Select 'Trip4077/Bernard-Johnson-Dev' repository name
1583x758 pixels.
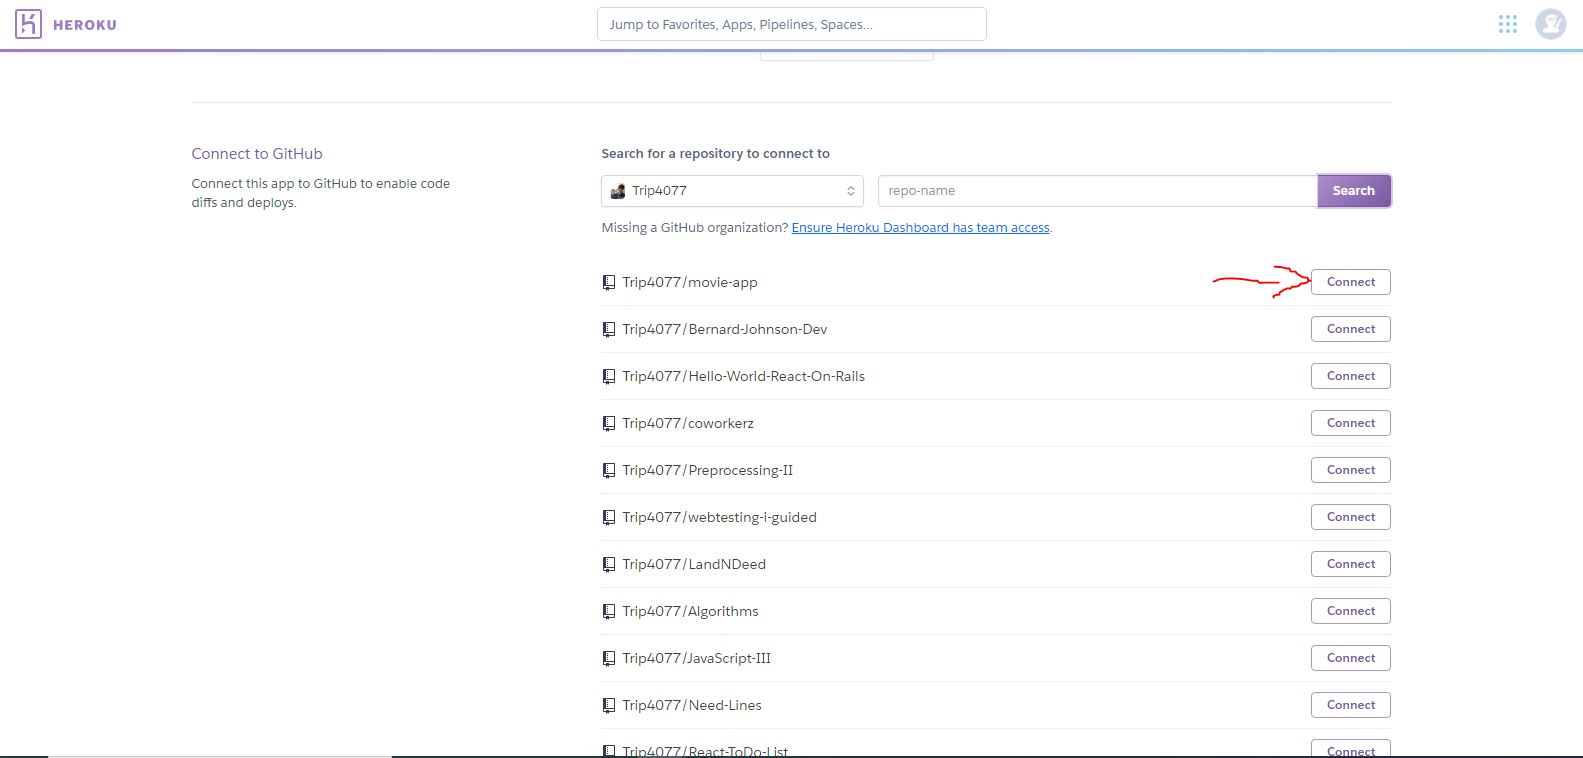(725, 330)
